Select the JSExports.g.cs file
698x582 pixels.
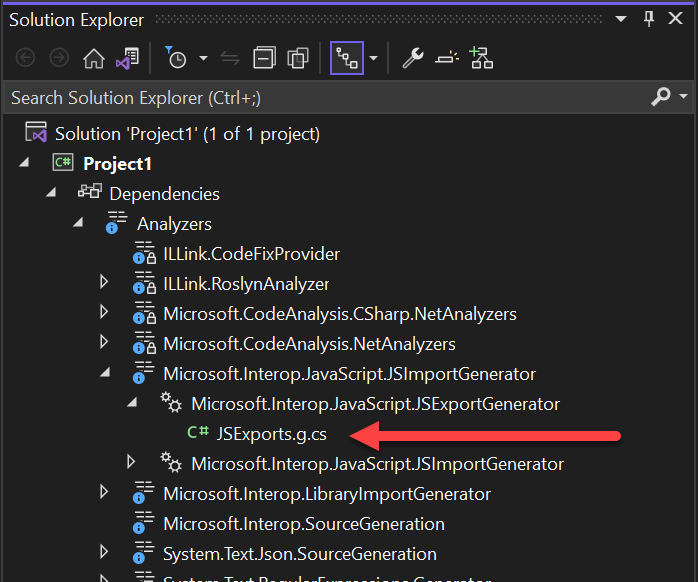(271, 434)
